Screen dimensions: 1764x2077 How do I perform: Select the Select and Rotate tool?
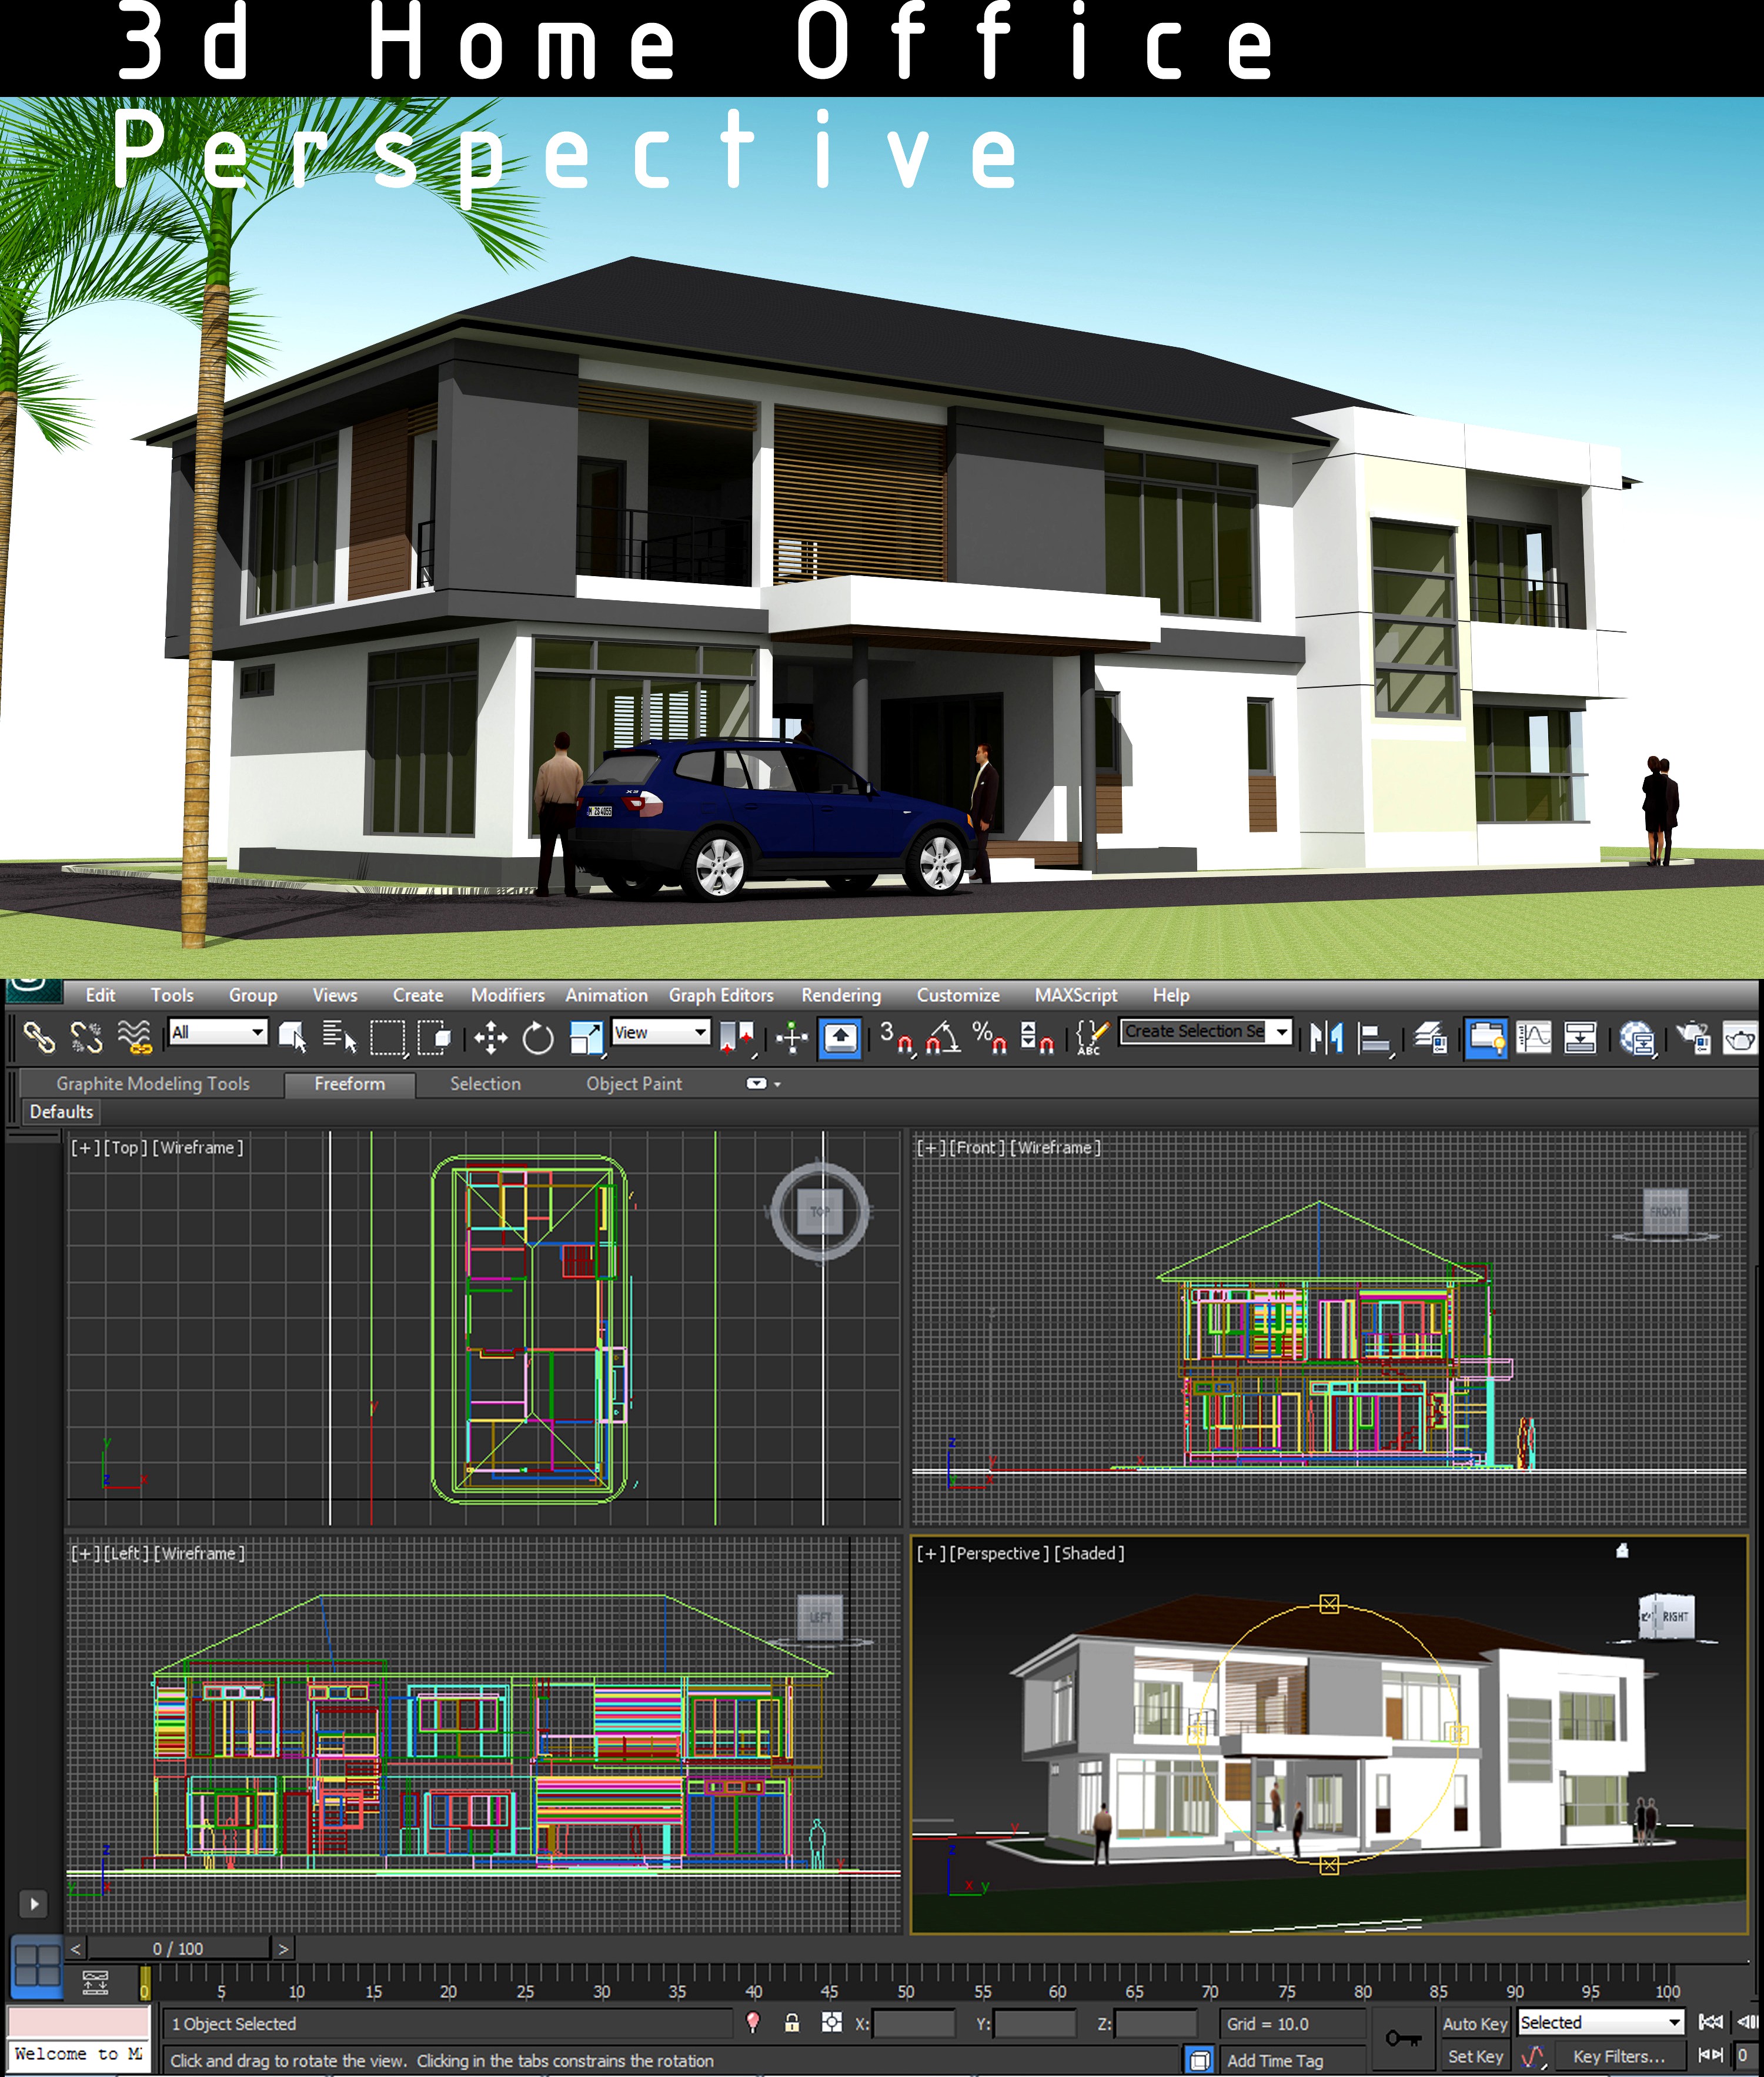(538, 1038)
